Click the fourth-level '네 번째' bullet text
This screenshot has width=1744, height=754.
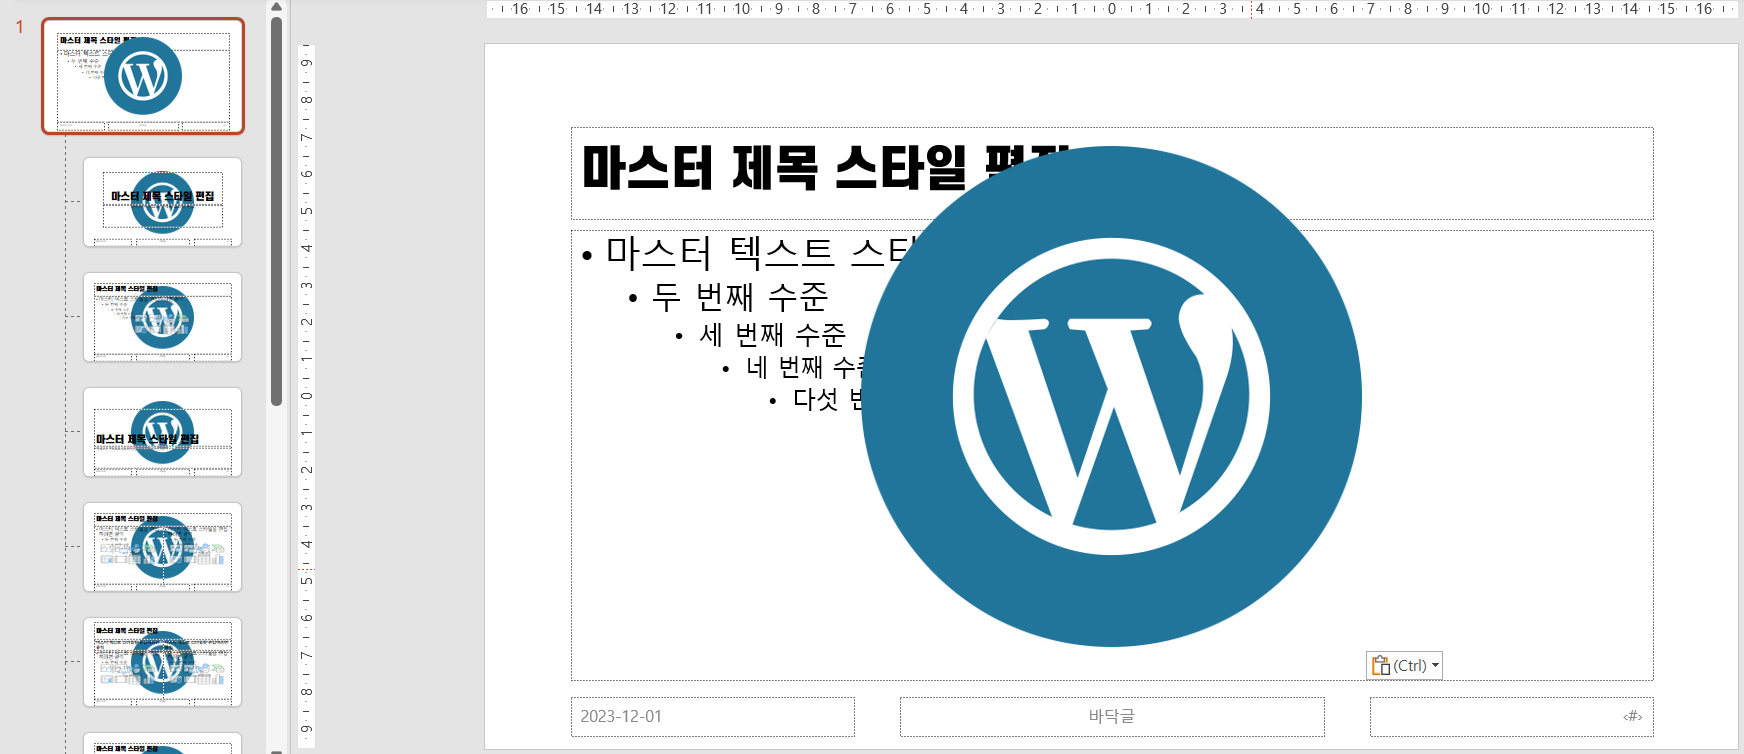click(x=800, y=368)
